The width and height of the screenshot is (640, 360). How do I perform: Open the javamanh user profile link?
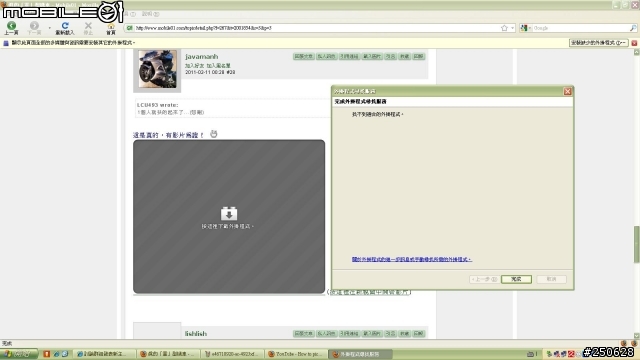click(x=201, y=56)
